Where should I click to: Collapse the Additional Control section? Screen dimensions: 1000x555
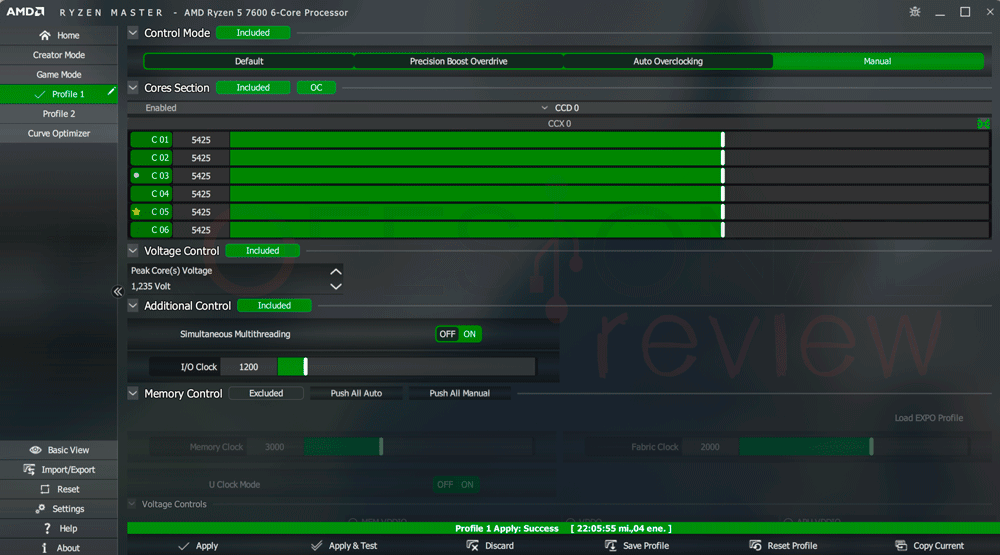pos(133,306)
